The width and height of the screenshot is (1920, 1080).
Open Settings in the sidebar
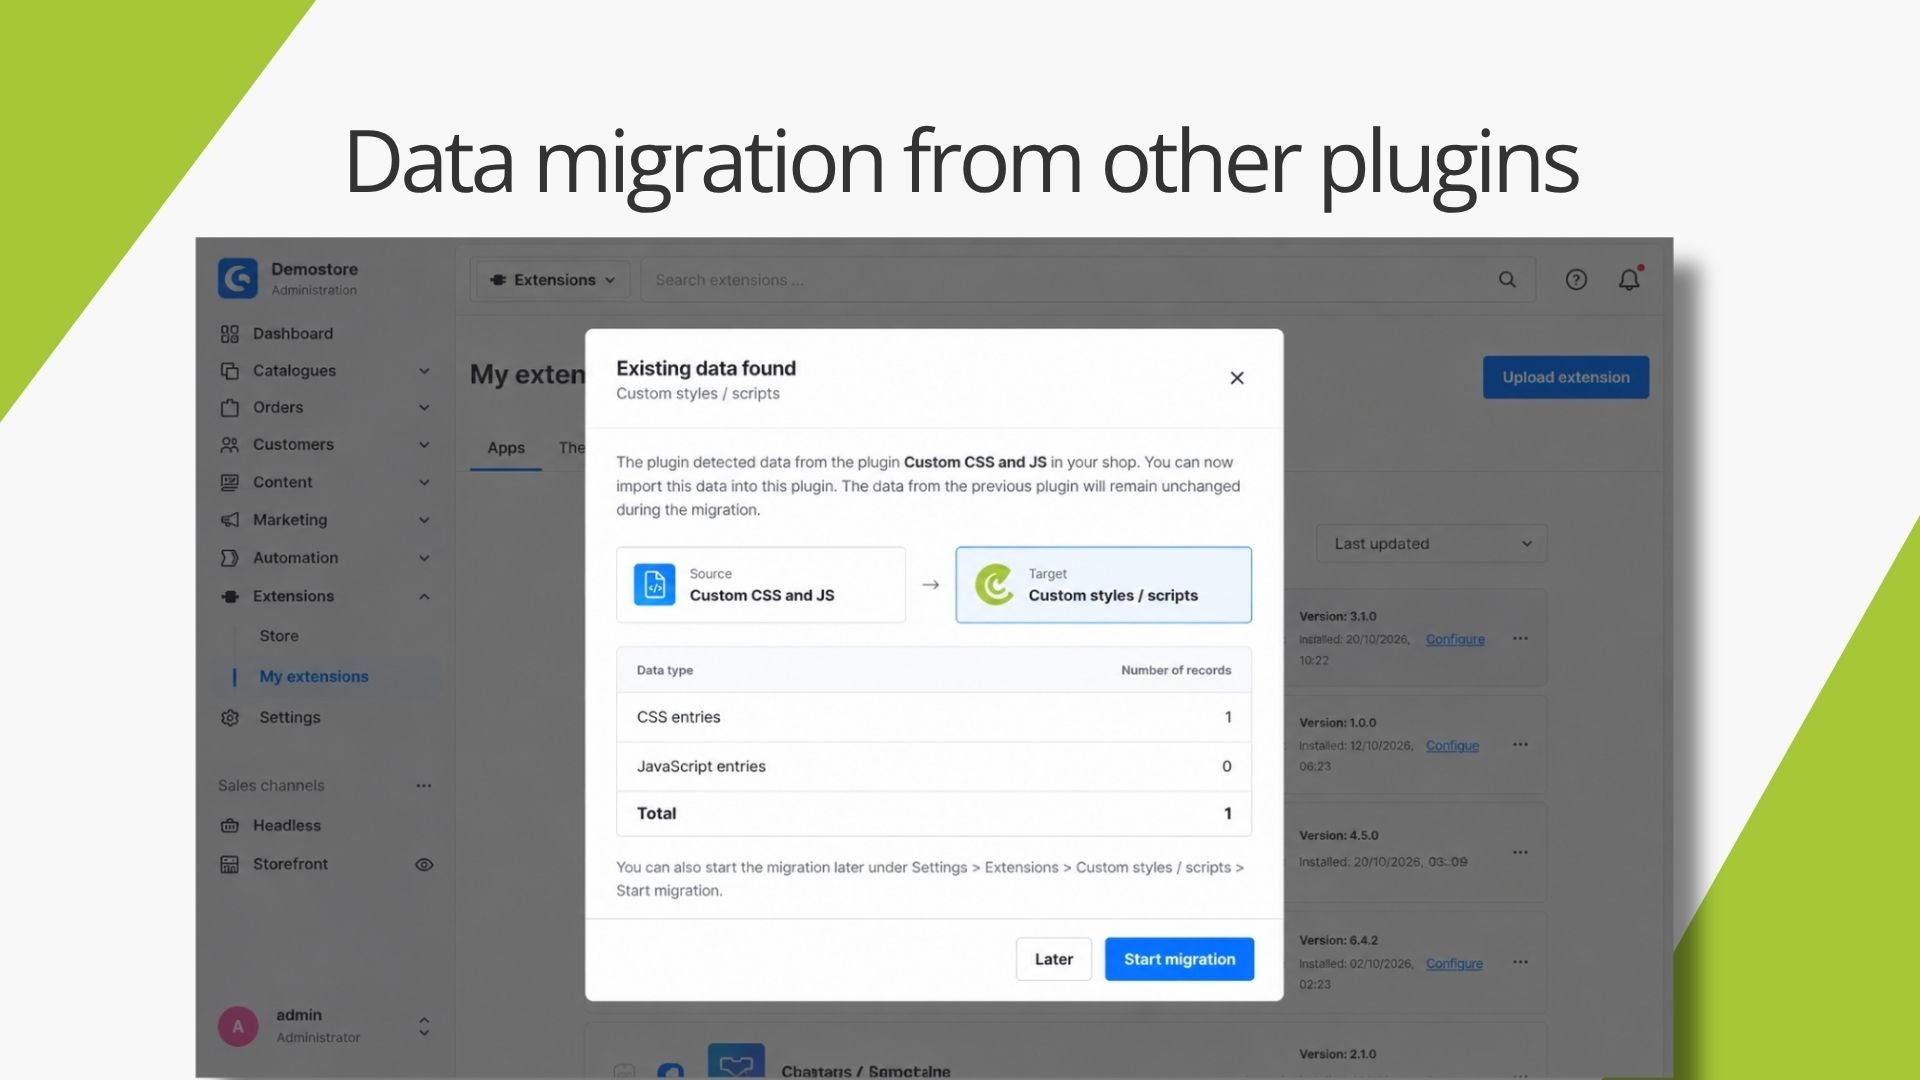pos(290,718)
